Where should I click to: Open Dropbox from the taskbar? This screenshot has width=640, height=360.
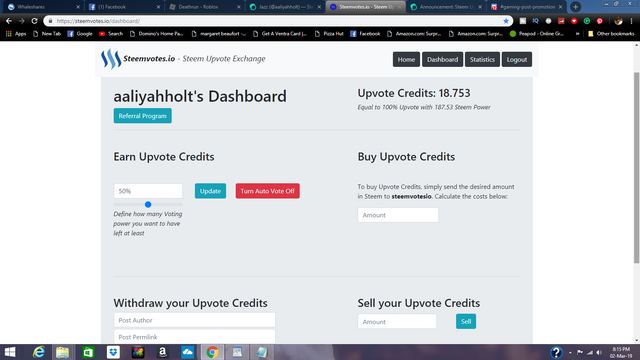(x=113, y=352)
